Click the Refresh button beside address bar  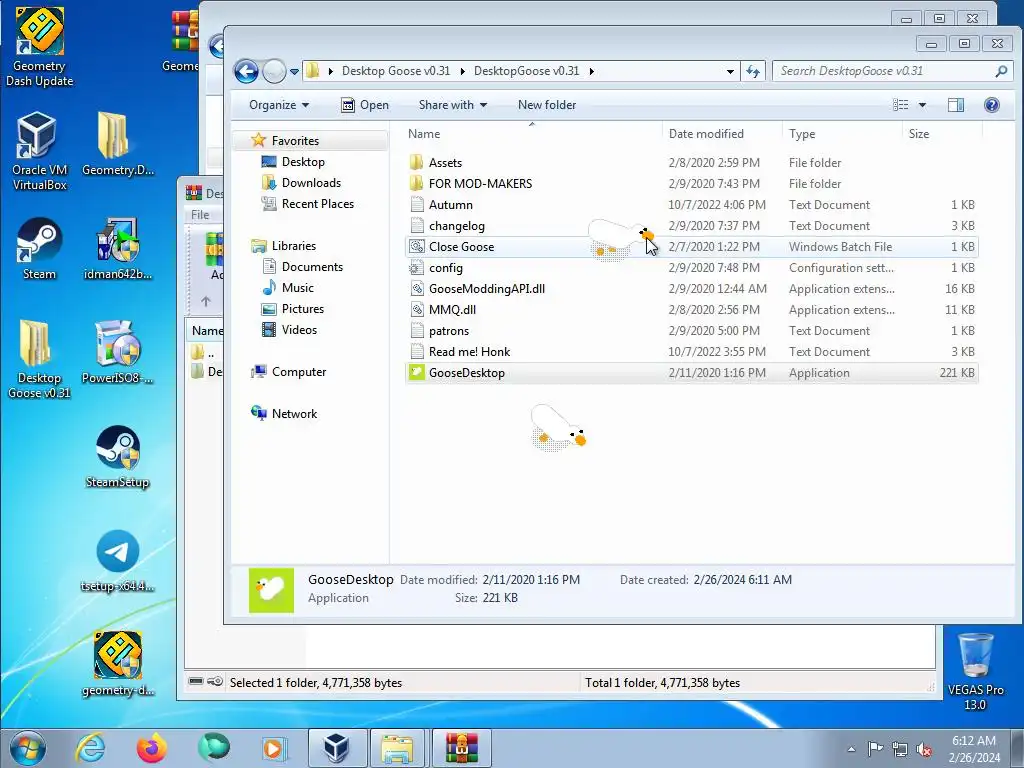coord(753,71)
